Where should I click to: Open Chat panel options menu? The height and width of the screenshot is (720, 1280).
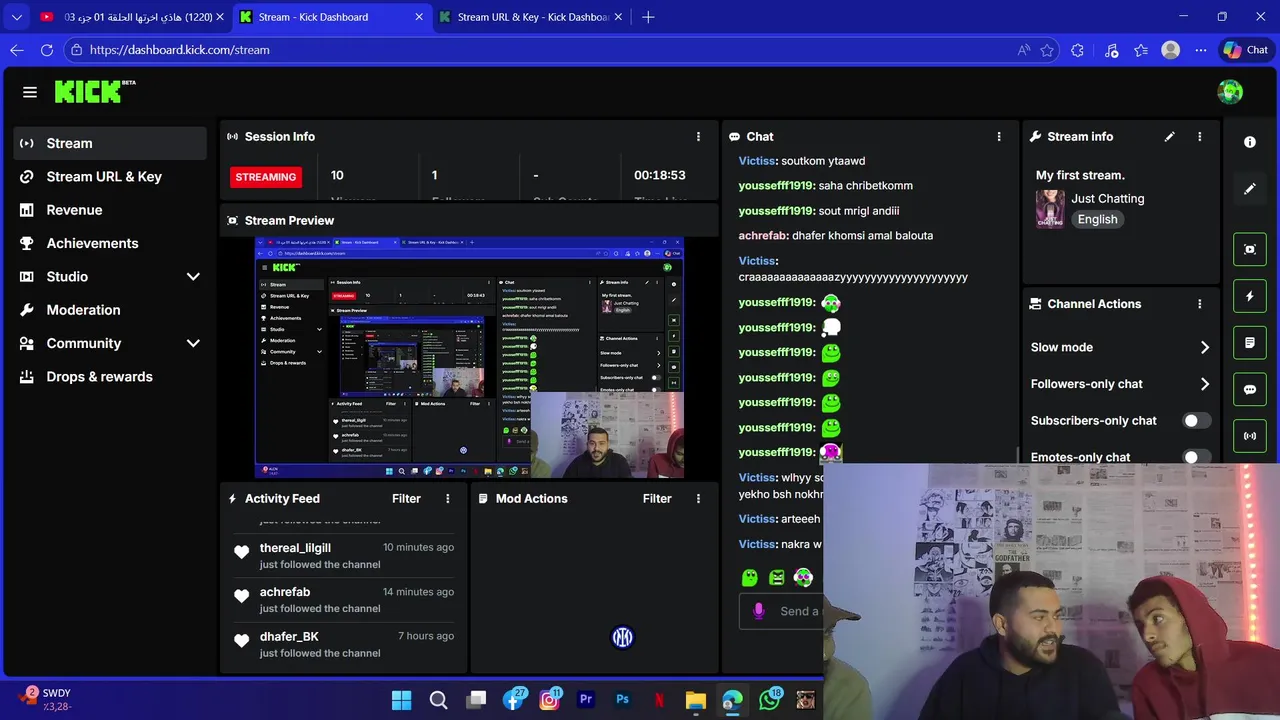[999, 136]
